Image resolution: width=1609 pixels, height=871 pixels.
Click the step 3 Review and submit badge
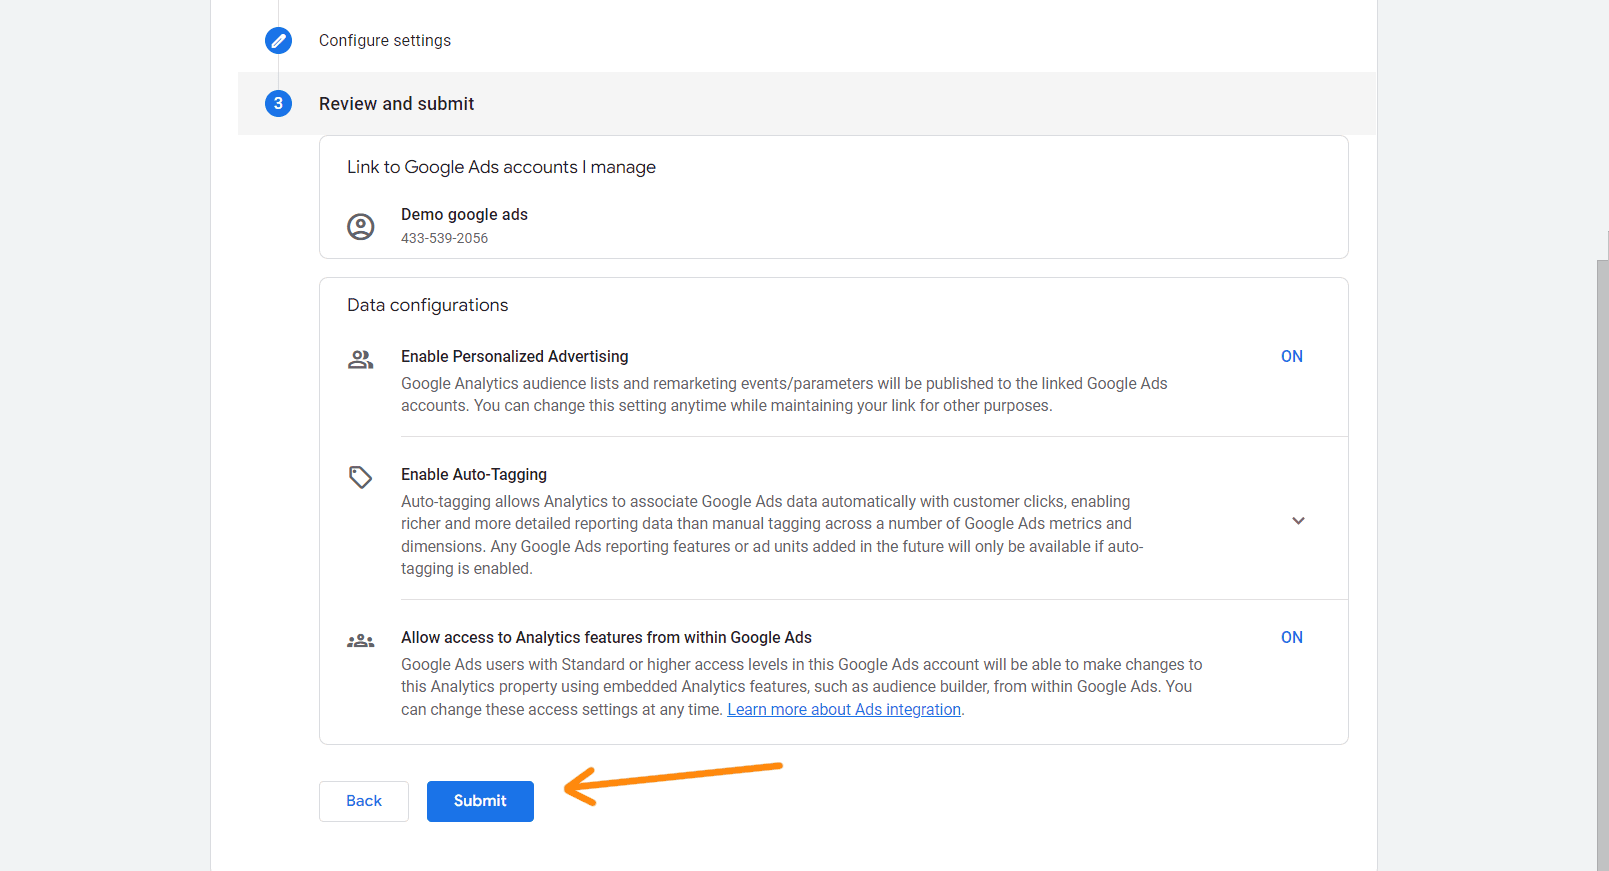[278, 103]
